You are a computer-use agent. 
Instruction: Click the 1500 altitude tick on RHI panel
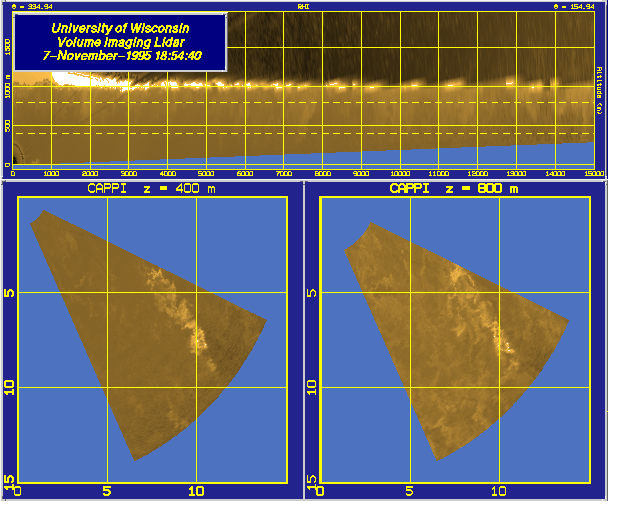click(x=7, y=47)
